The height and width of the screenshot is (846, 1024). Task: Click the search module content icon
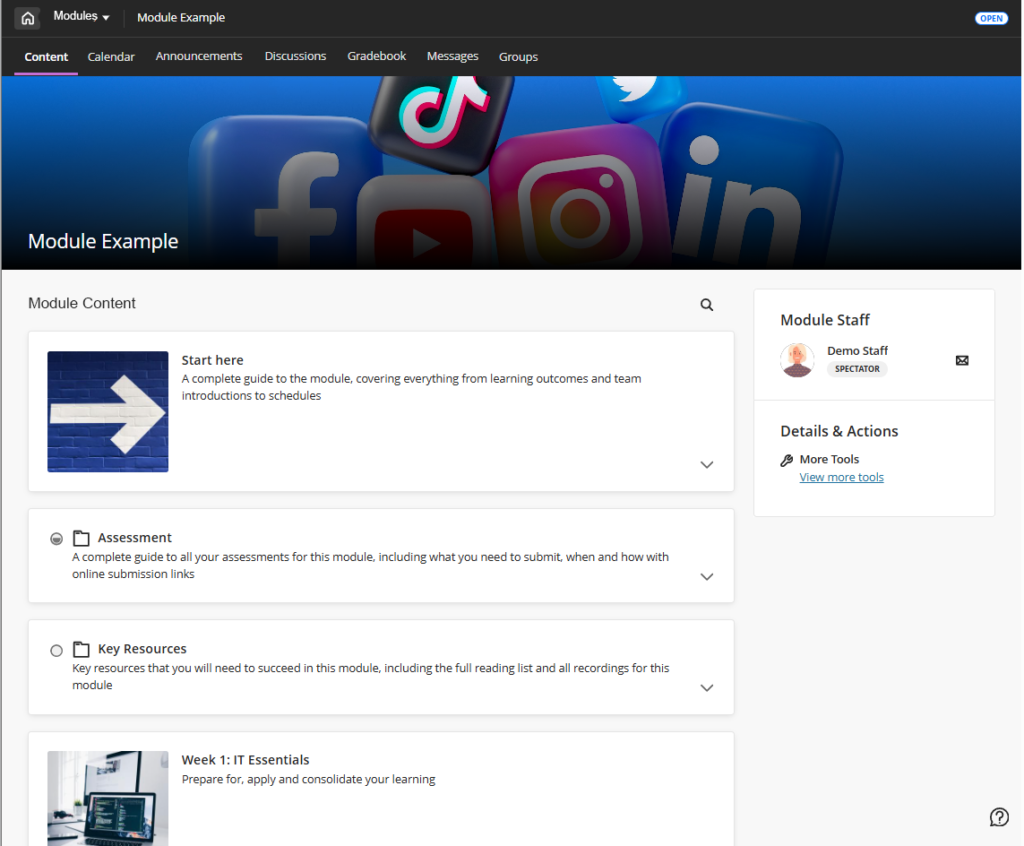707,304
